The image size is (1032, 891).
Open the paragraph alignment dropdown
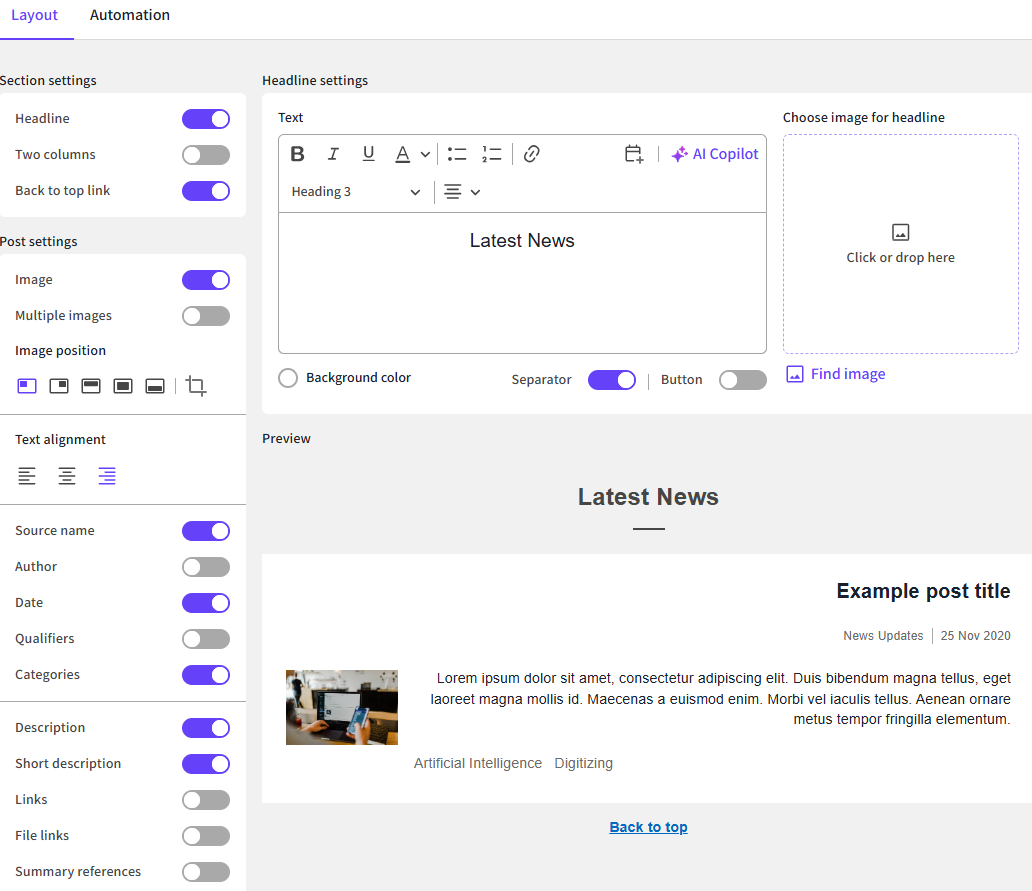(462, 192)
